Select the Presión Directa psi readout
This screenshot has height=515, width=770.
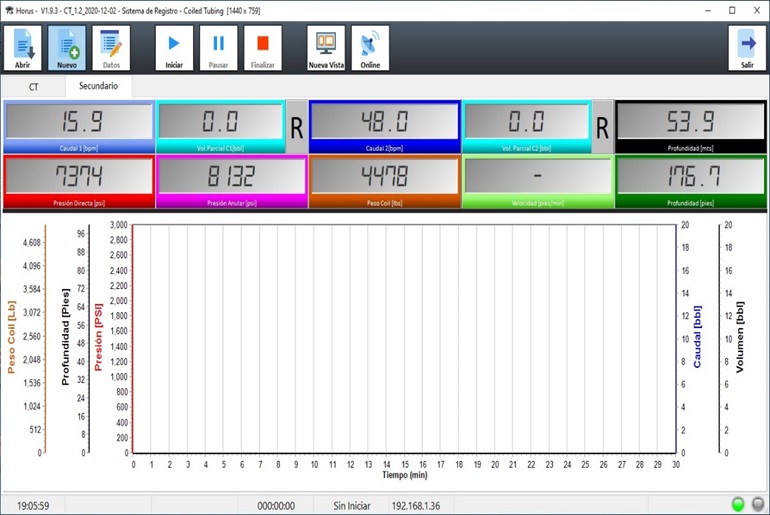(79, 178)
